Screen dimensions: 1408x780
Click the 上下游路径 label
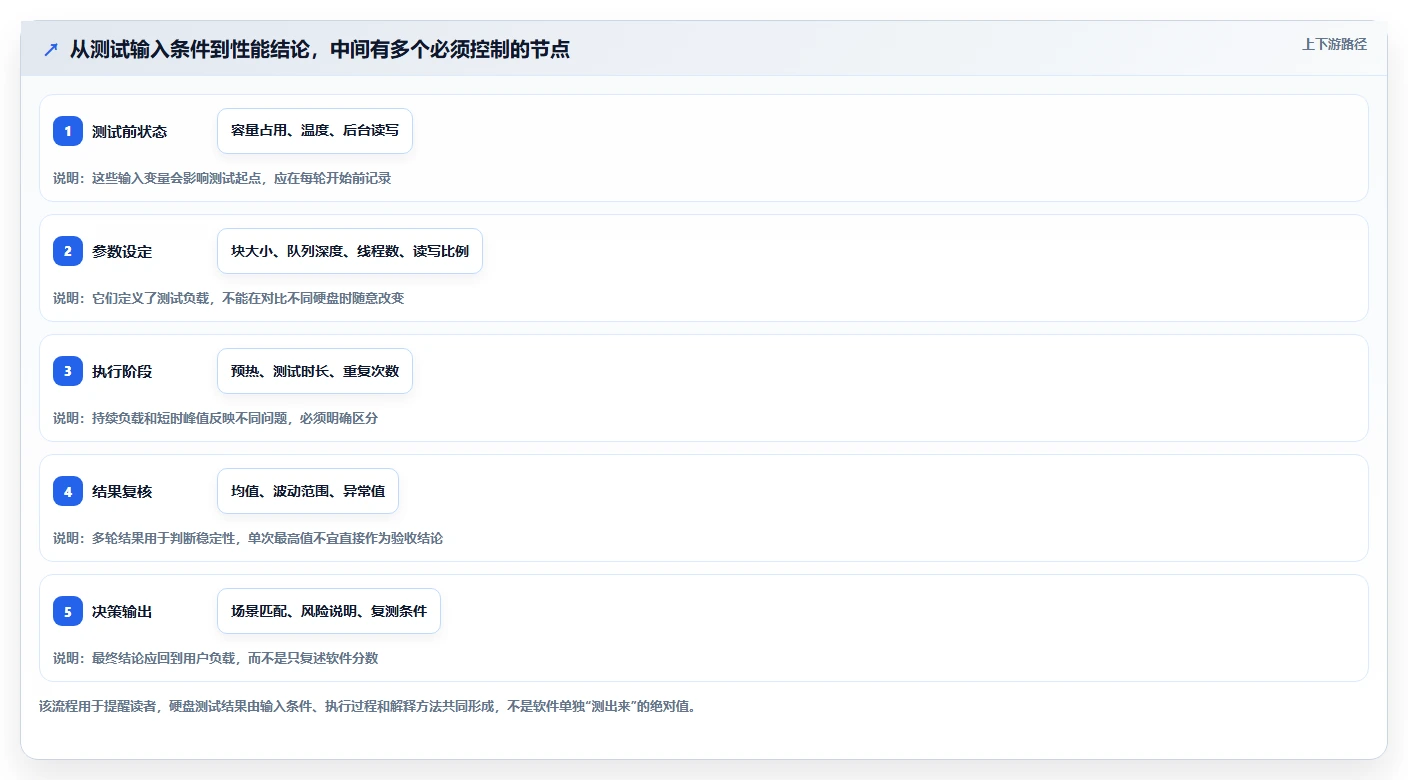tap(1334, 44)
